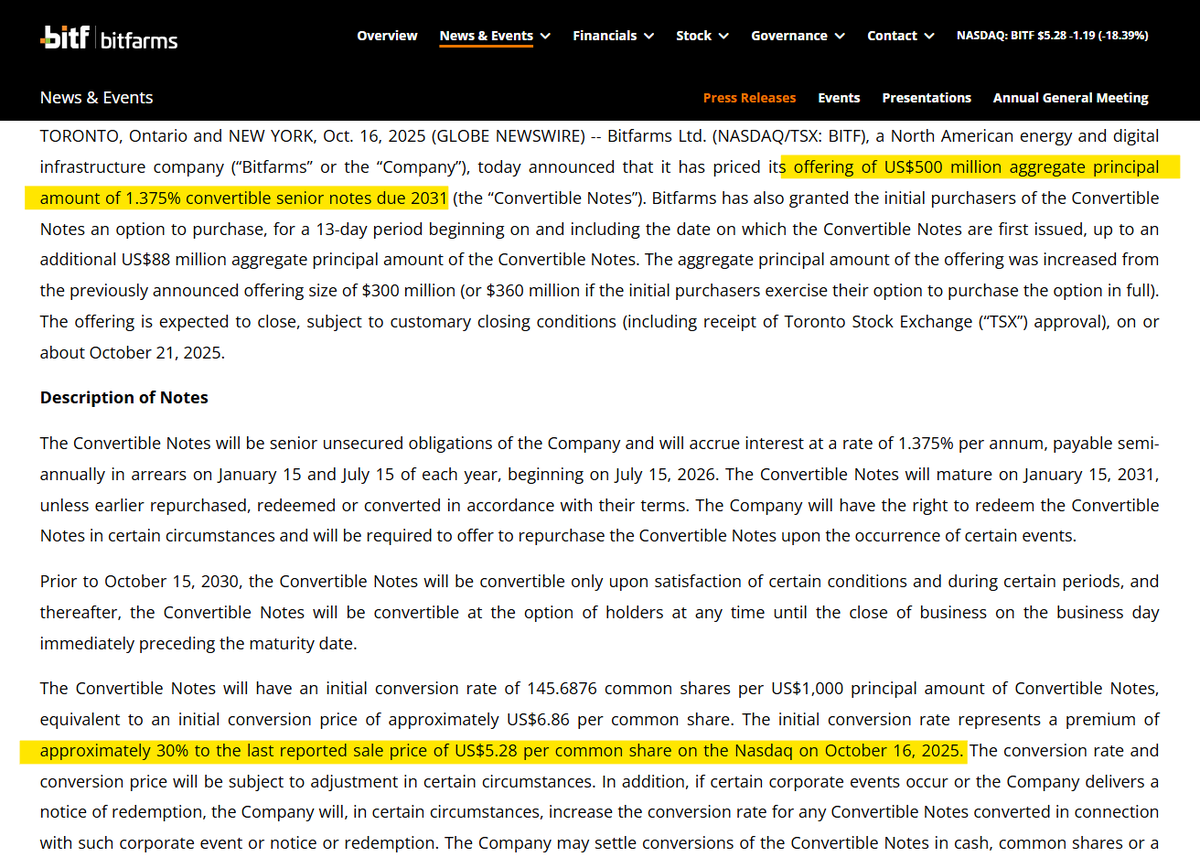Click the NASDAQ: BITF stock quote
The image size is (1200, 857).
coord(1052,35)
